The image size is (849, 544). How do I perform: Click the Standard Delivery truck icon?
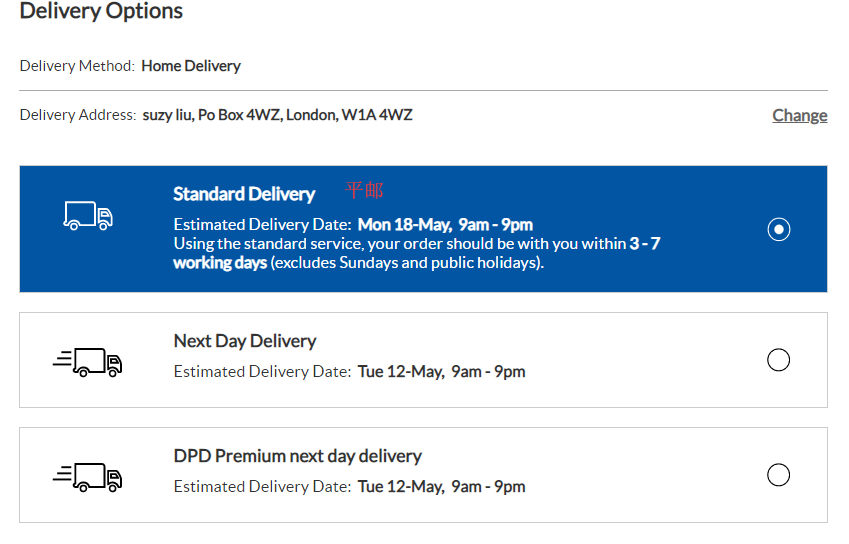click(88, 216)
